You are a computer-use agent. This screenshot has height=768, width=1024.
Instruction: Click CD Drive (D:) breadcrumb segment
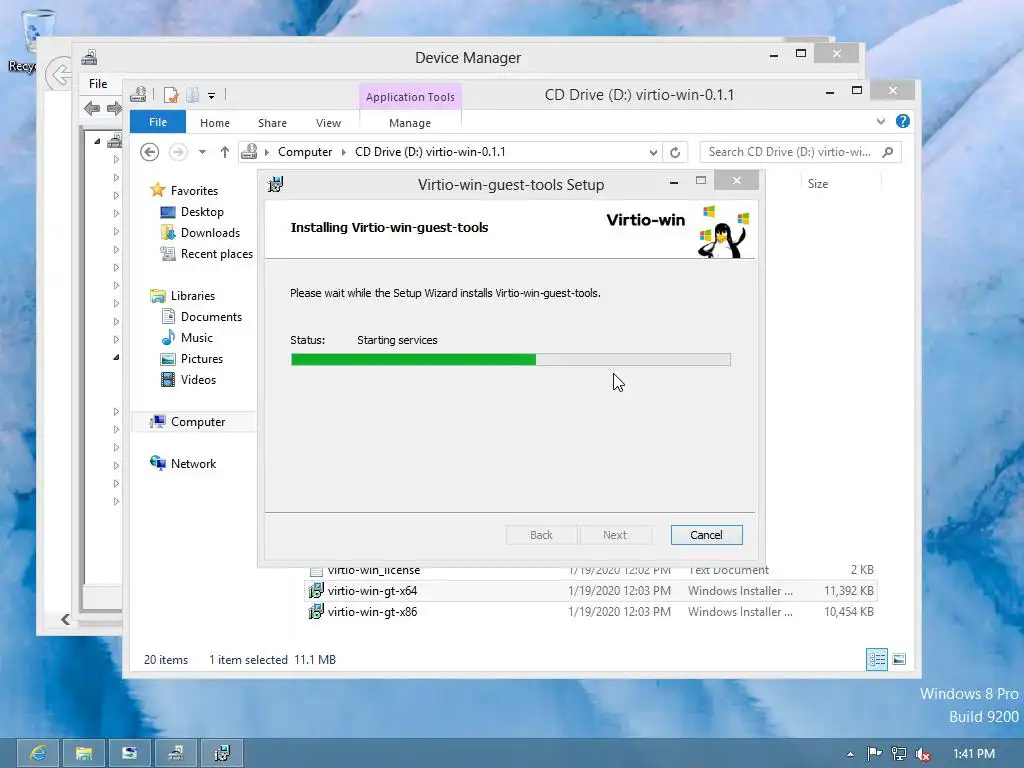point(430,152)
